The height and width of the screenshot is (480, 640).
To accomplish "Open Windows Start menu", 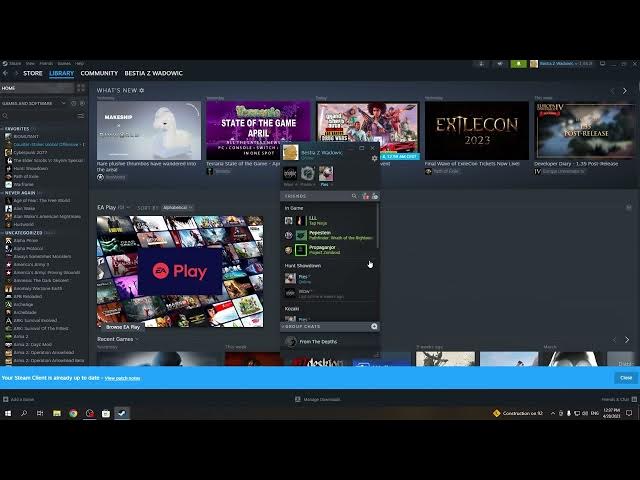I will point(8,413).
